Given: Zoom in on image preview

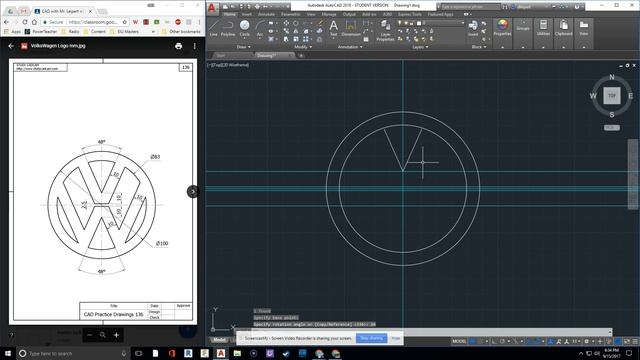Looking at the screenshot, I should coord(116,335).
